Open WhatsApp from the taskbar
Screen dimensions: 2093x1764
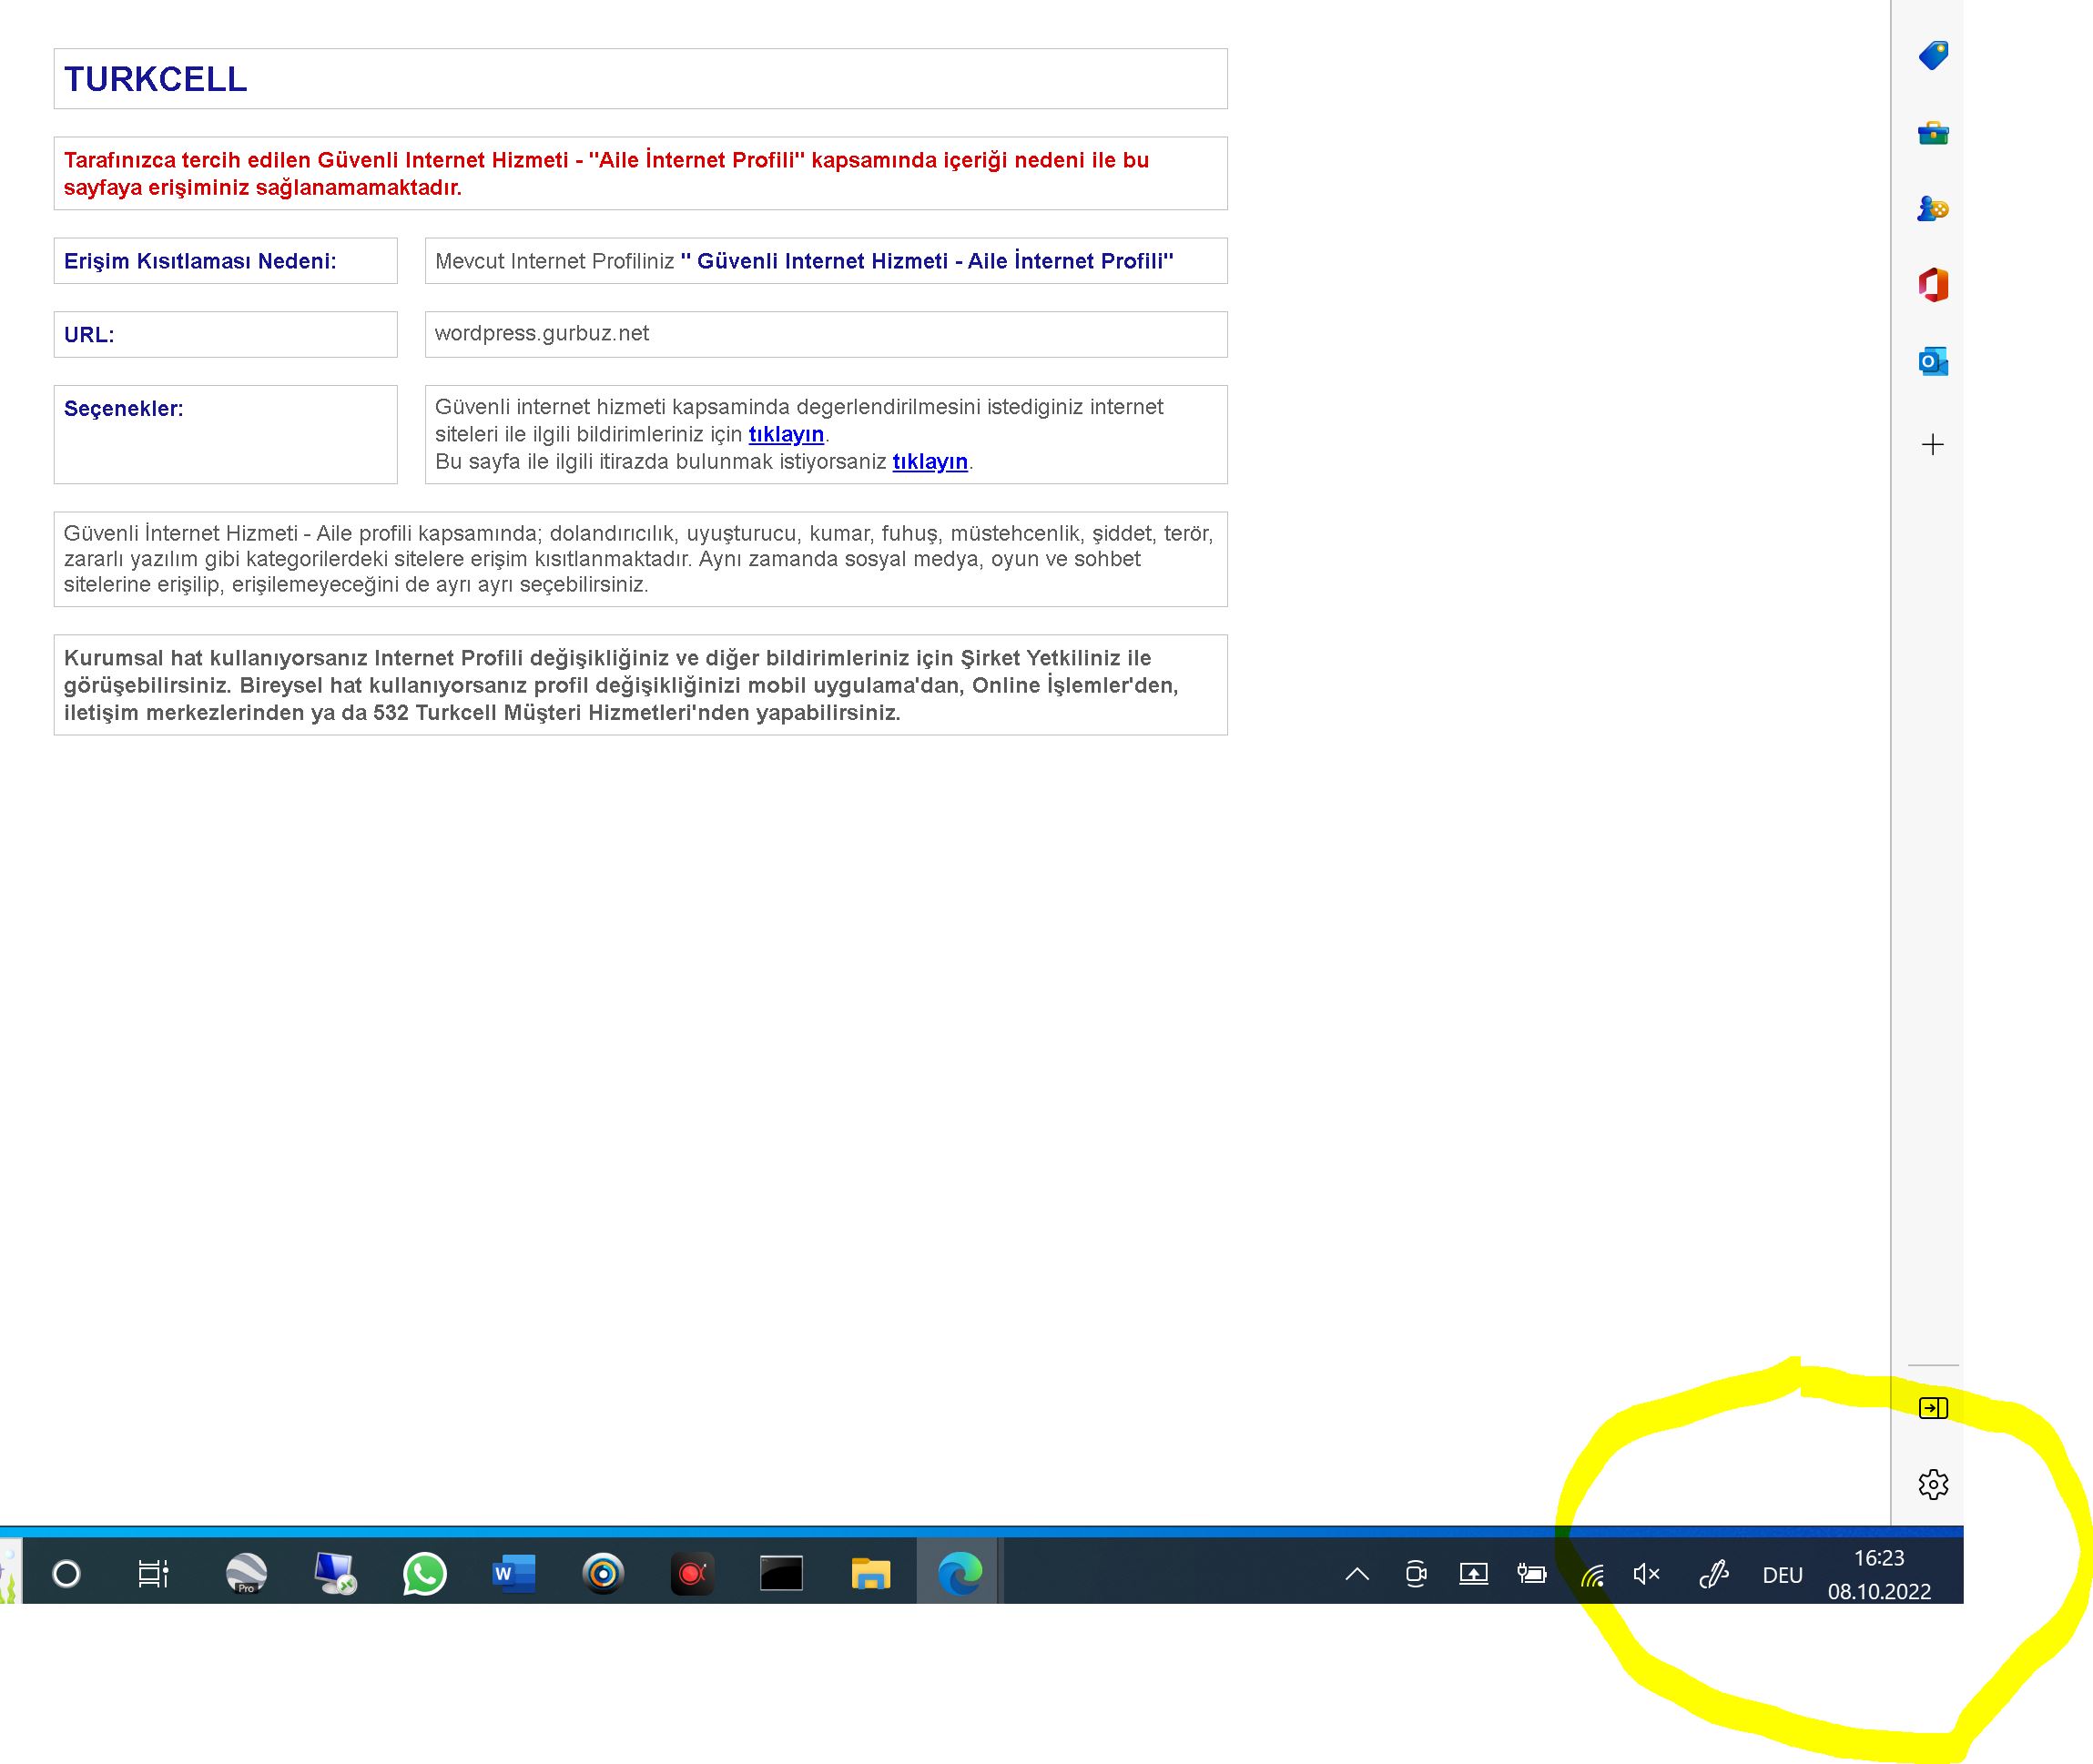click(424, 1574)
